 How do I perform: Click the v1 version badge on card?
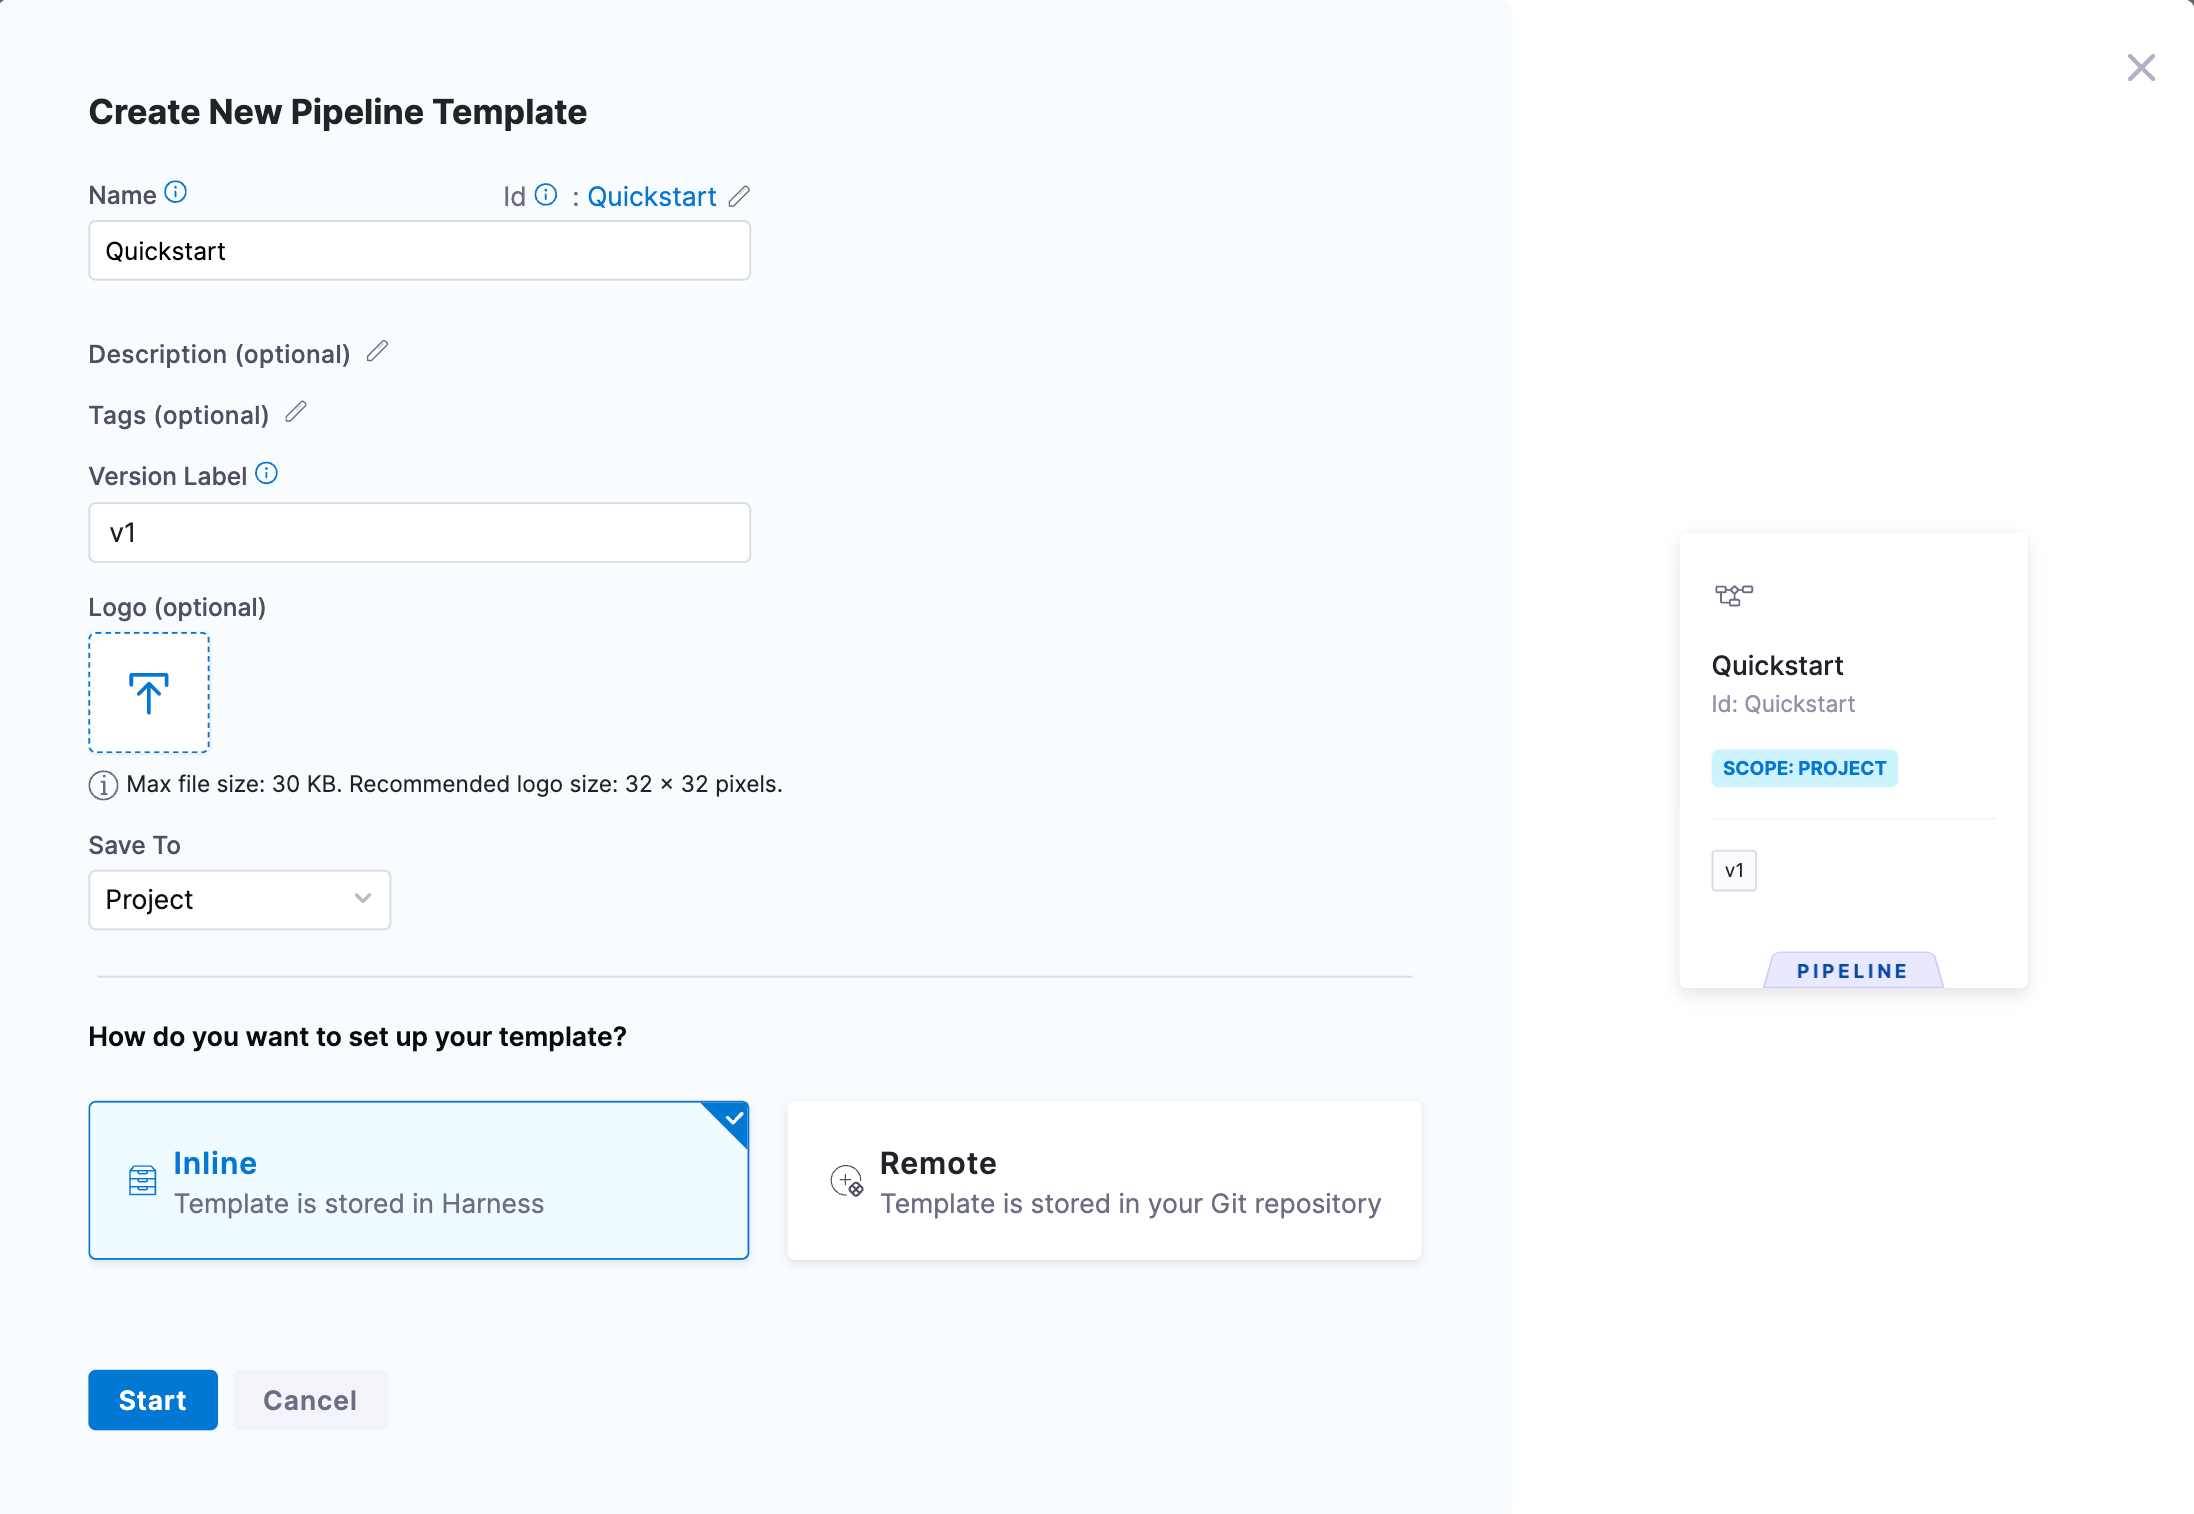pyautogui.click(x=1734, y=870)
